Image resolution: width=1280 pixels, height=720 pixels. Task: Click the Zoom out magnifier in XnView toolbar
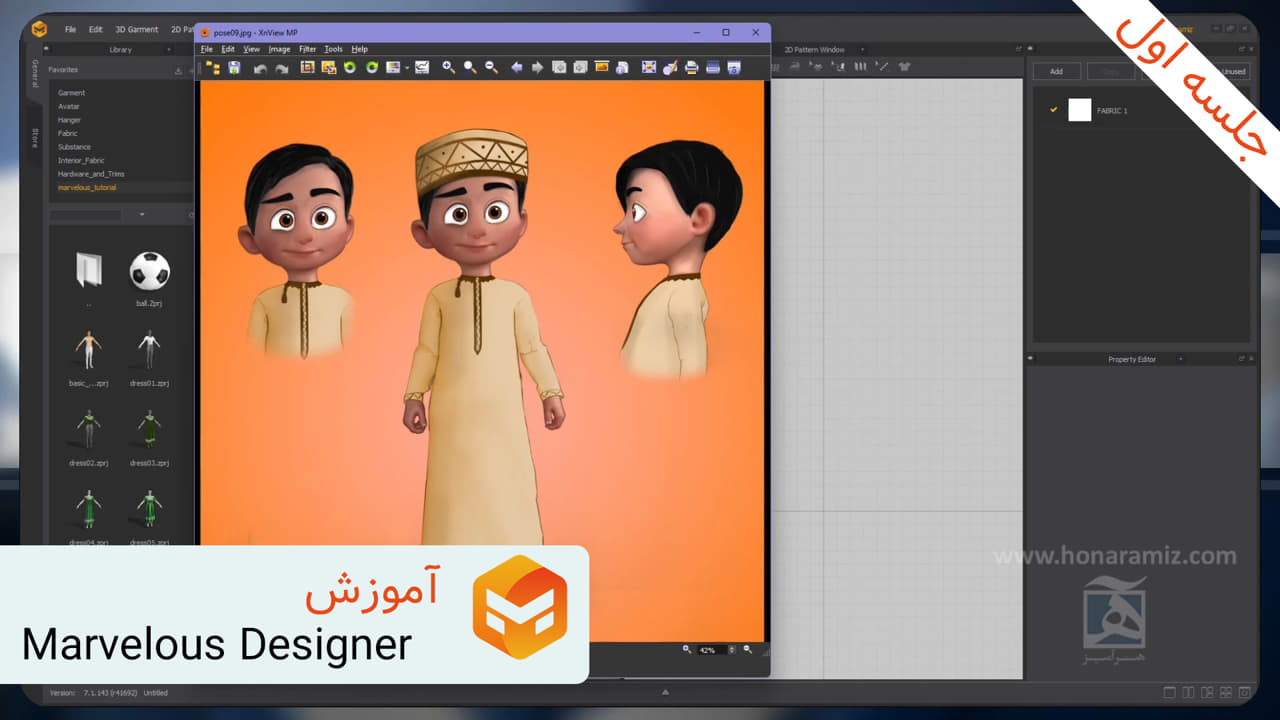coord(491,67)
